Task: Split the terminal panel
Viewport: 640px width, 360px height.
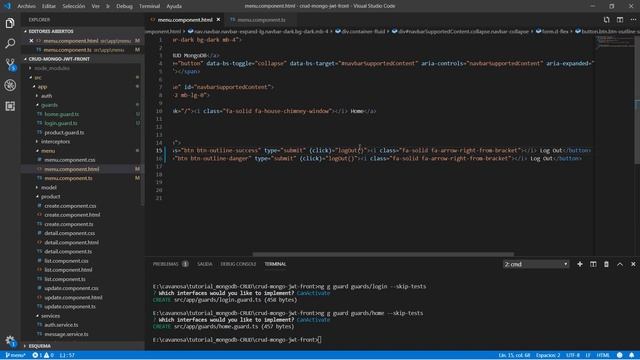Action: click(593, 264)
